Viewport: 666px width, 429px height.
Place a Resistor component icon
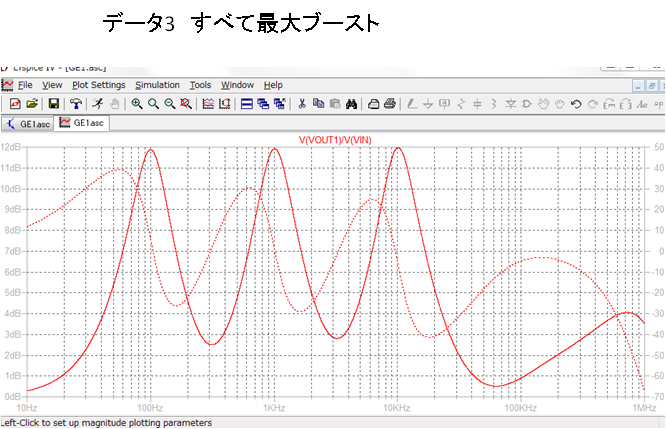[461, 104]
